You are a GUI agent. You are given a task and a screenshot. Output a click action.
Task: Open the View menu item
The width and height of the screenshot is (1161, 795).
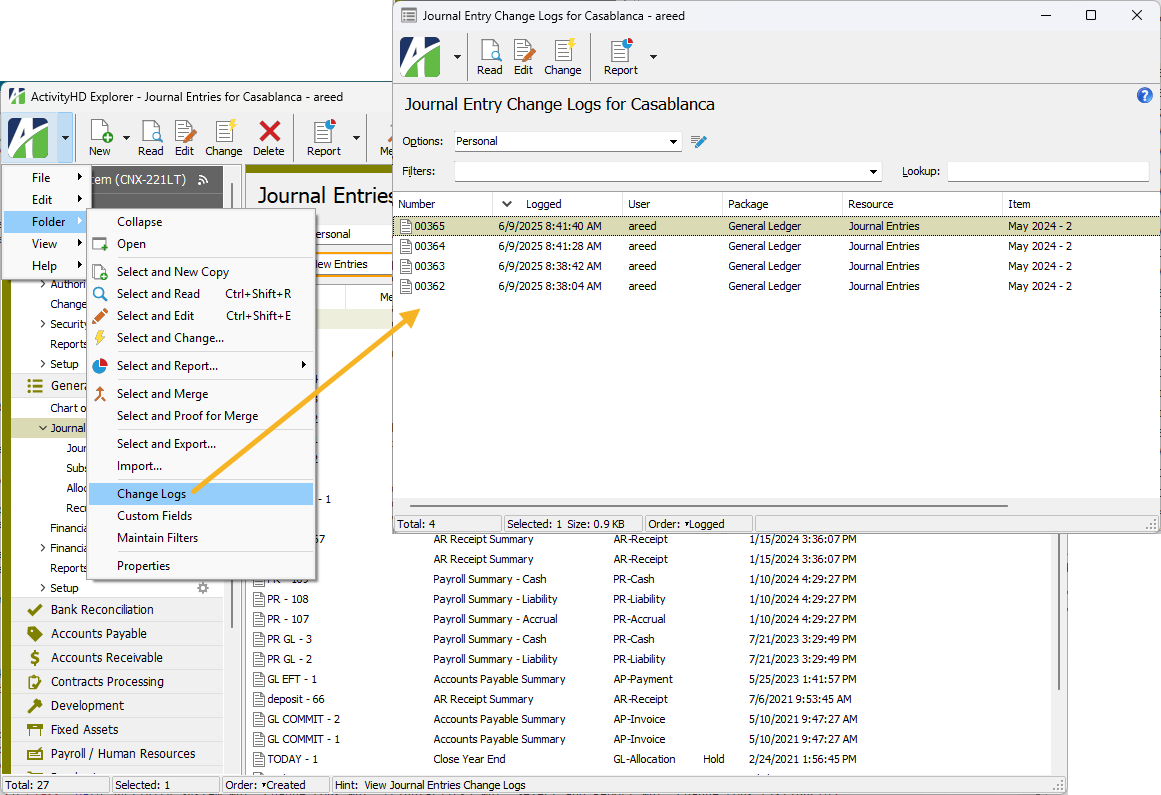(x=47, y=244)
